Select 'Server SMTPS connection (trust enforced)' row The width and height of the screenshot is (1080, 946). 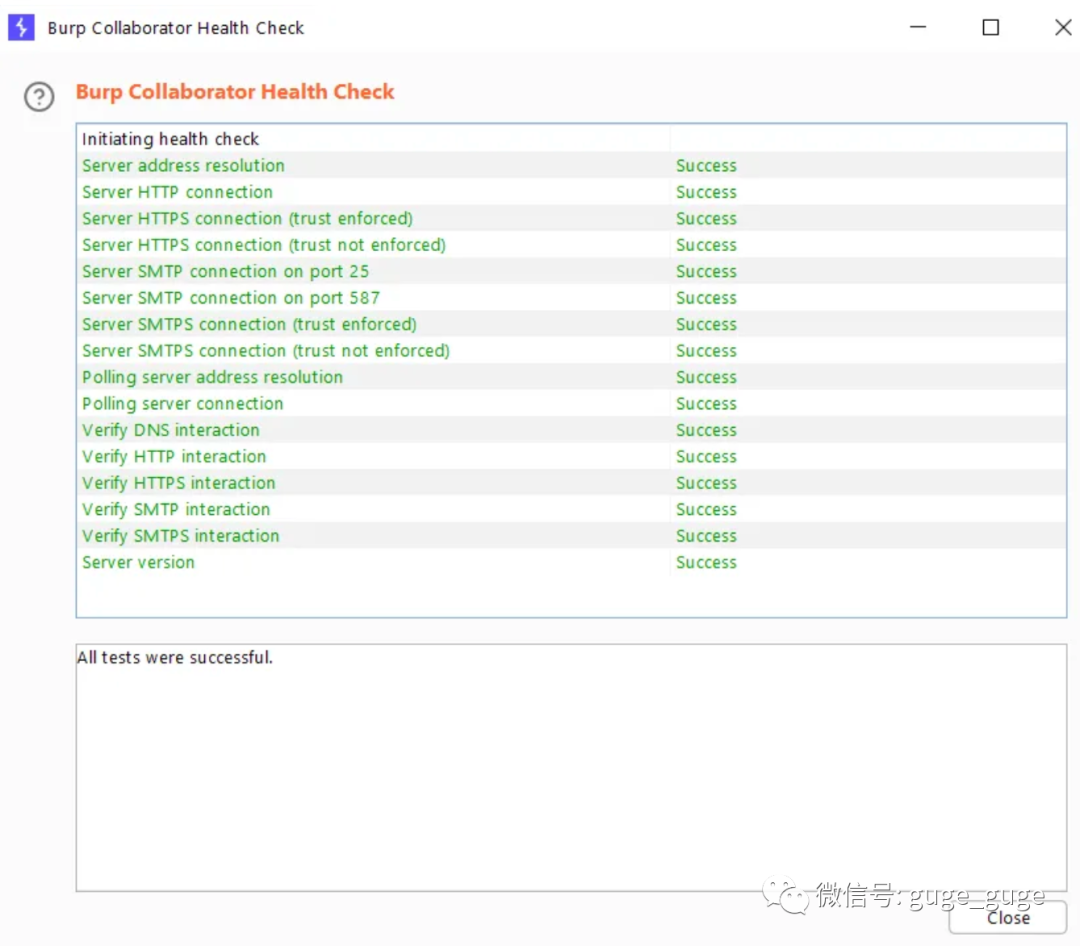[571, 324]
